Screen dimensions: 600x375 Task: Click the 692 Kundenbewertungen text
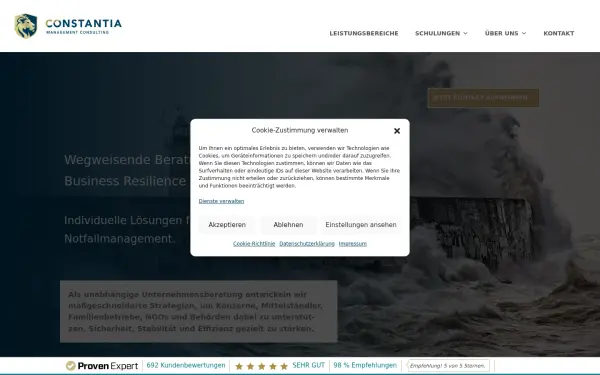coord(186,365)
